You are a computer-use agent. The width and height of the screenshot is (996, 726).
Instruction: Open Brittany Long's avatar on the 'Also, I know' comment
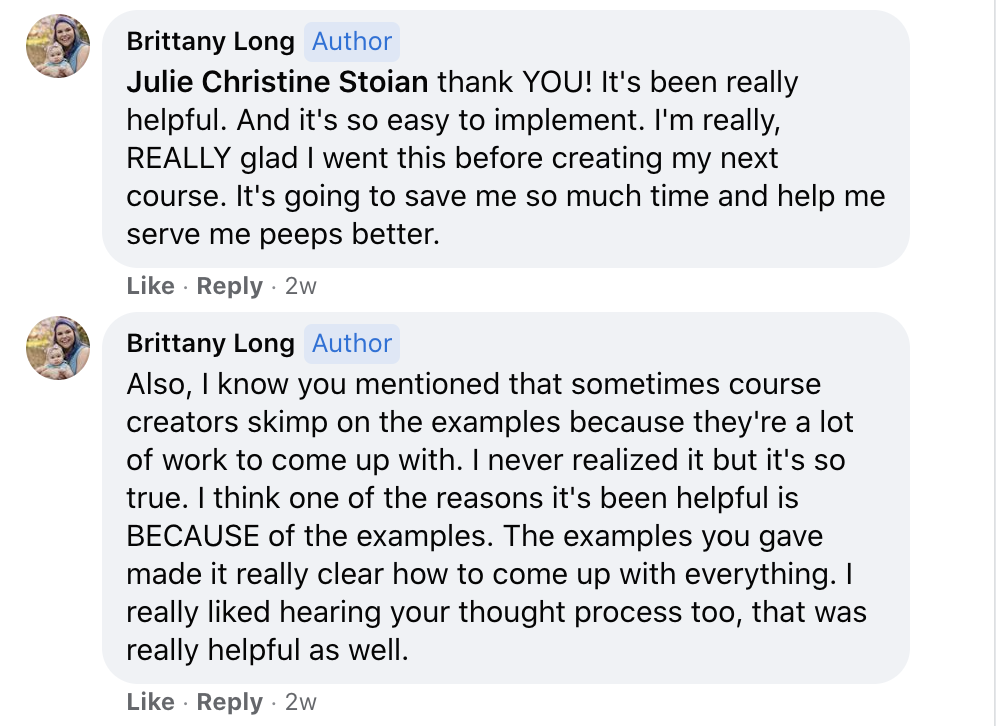(x=58, y=347)
